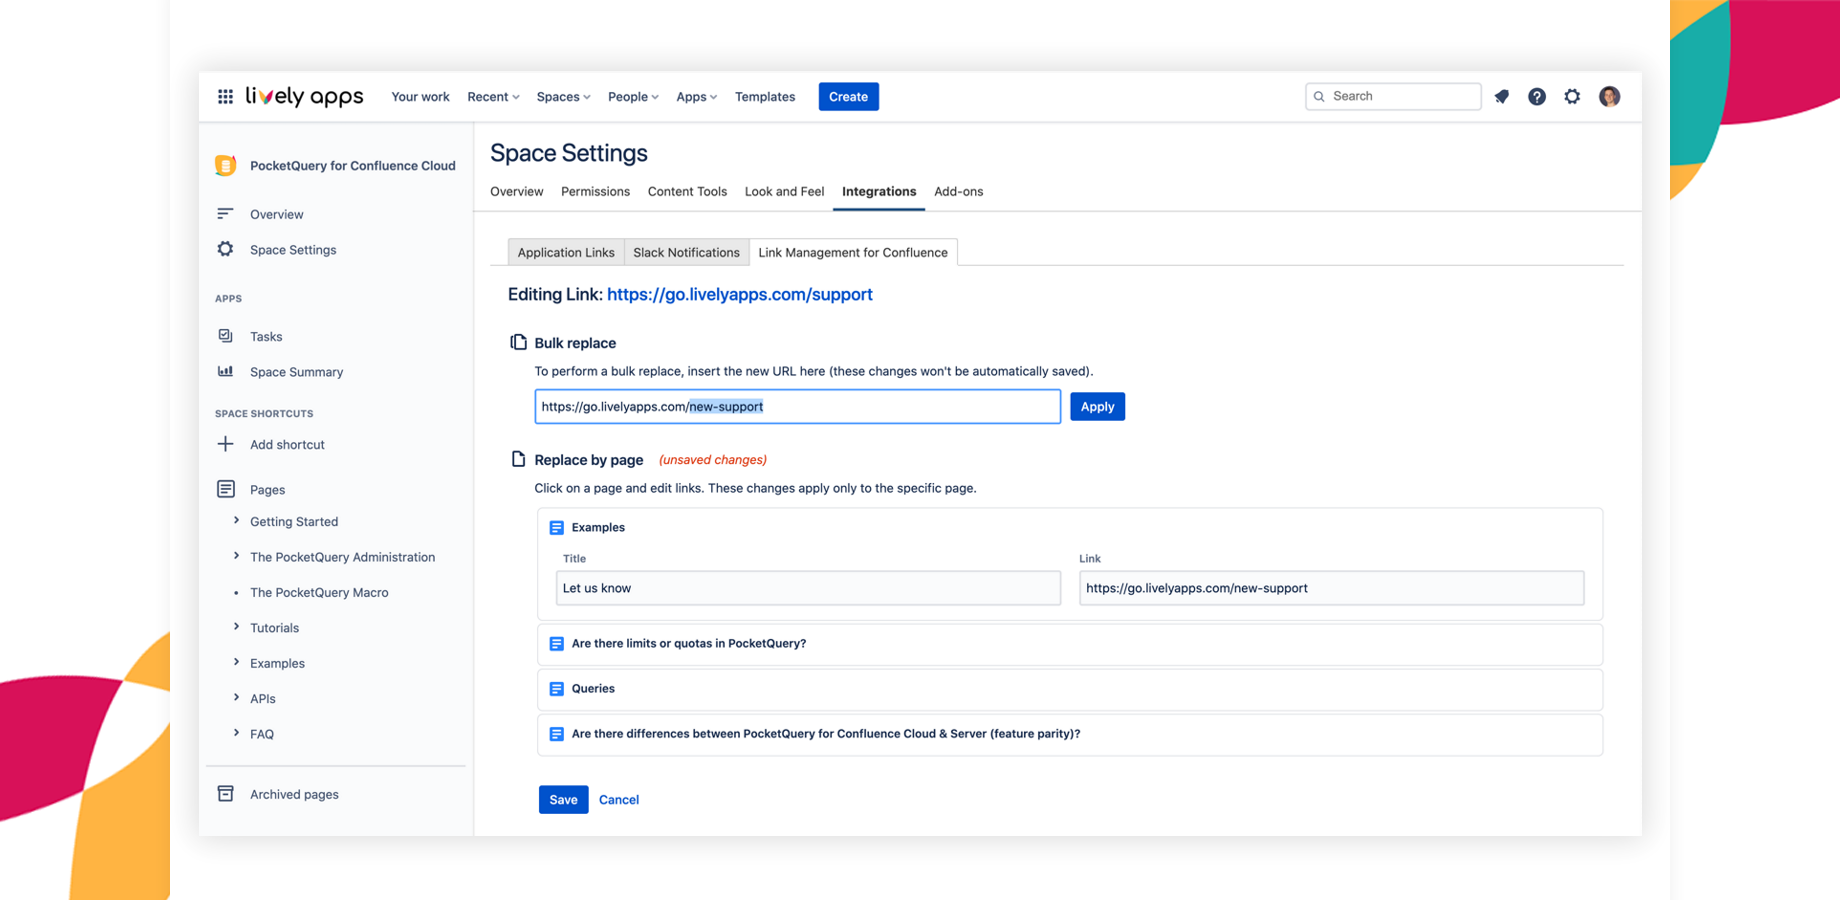Apply the bulk replace URL change

[x=1097, y=406]
